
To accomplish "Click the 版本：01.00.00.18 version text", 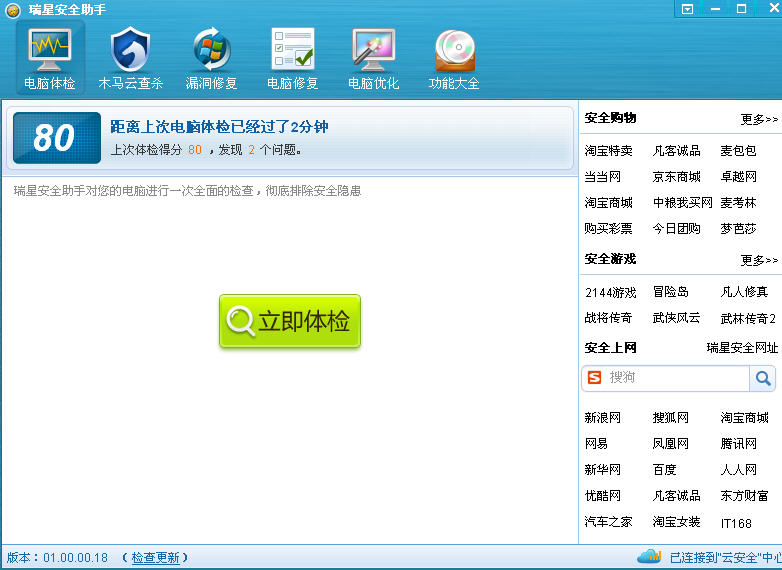I will 57,558.
